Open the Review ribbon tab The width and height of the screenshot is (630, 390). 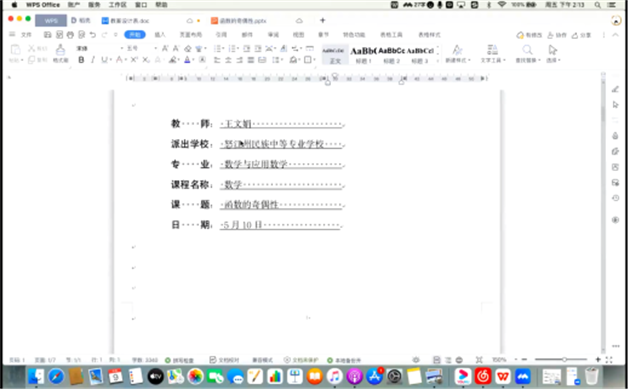pyautogui.click(x=273, y=35)
